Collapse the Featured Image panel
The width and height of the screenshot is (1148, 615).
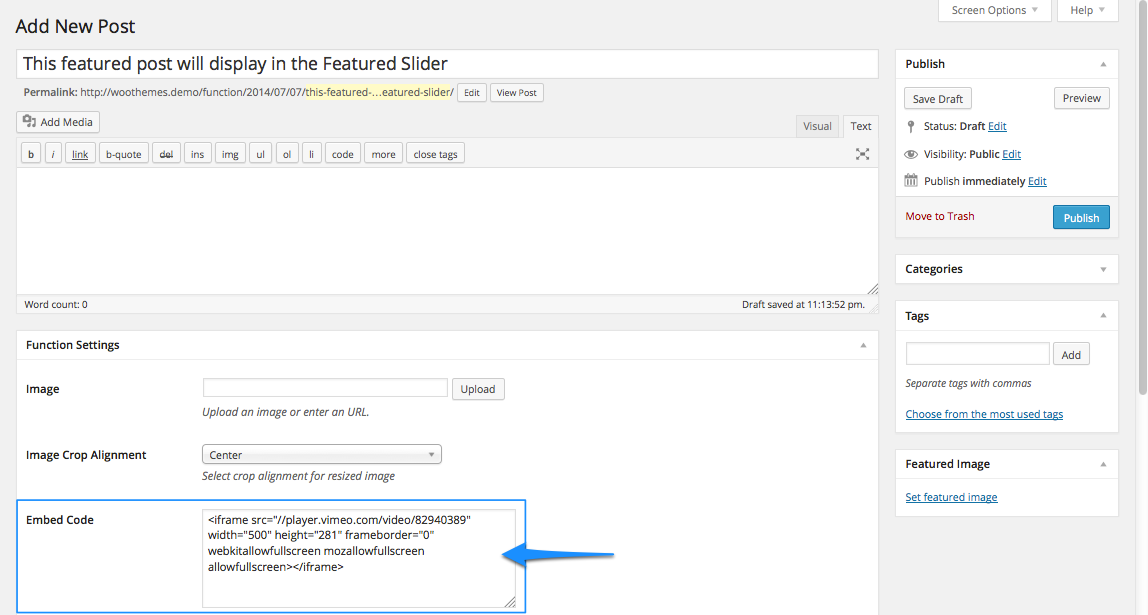tap(1103, 464)
